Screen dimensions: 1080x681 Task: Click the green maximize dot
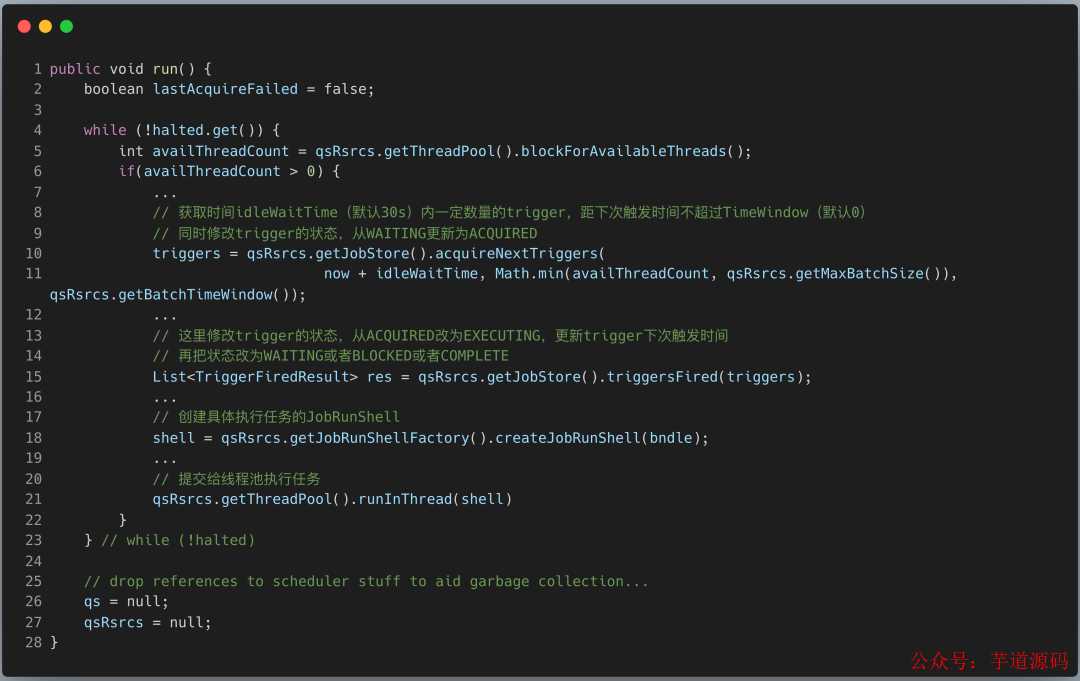[x=67, y=26]
